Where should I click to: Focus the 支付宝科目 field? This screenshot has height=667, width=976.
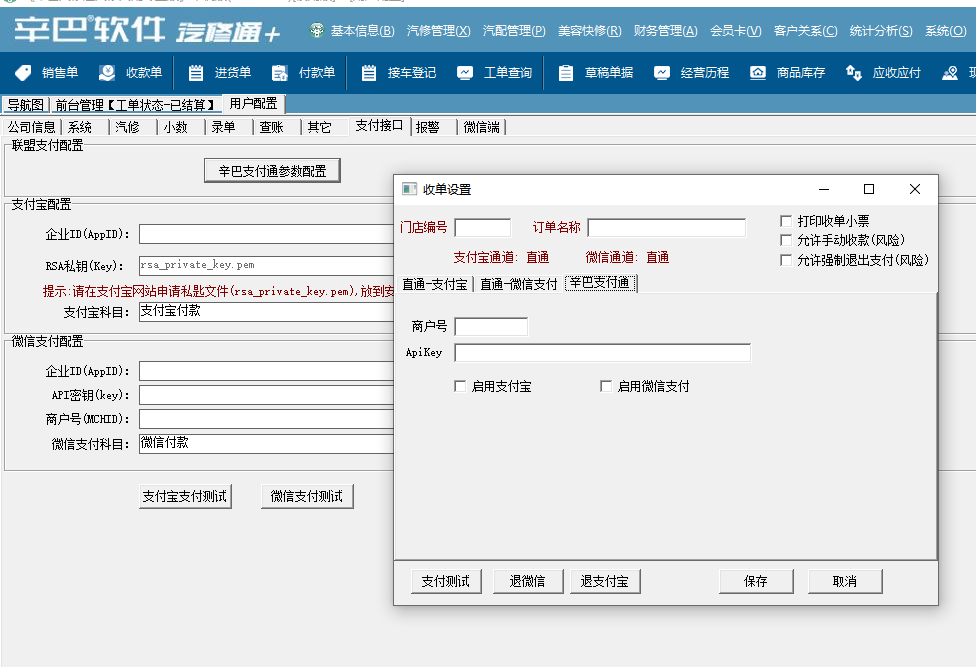coord(266,312)
